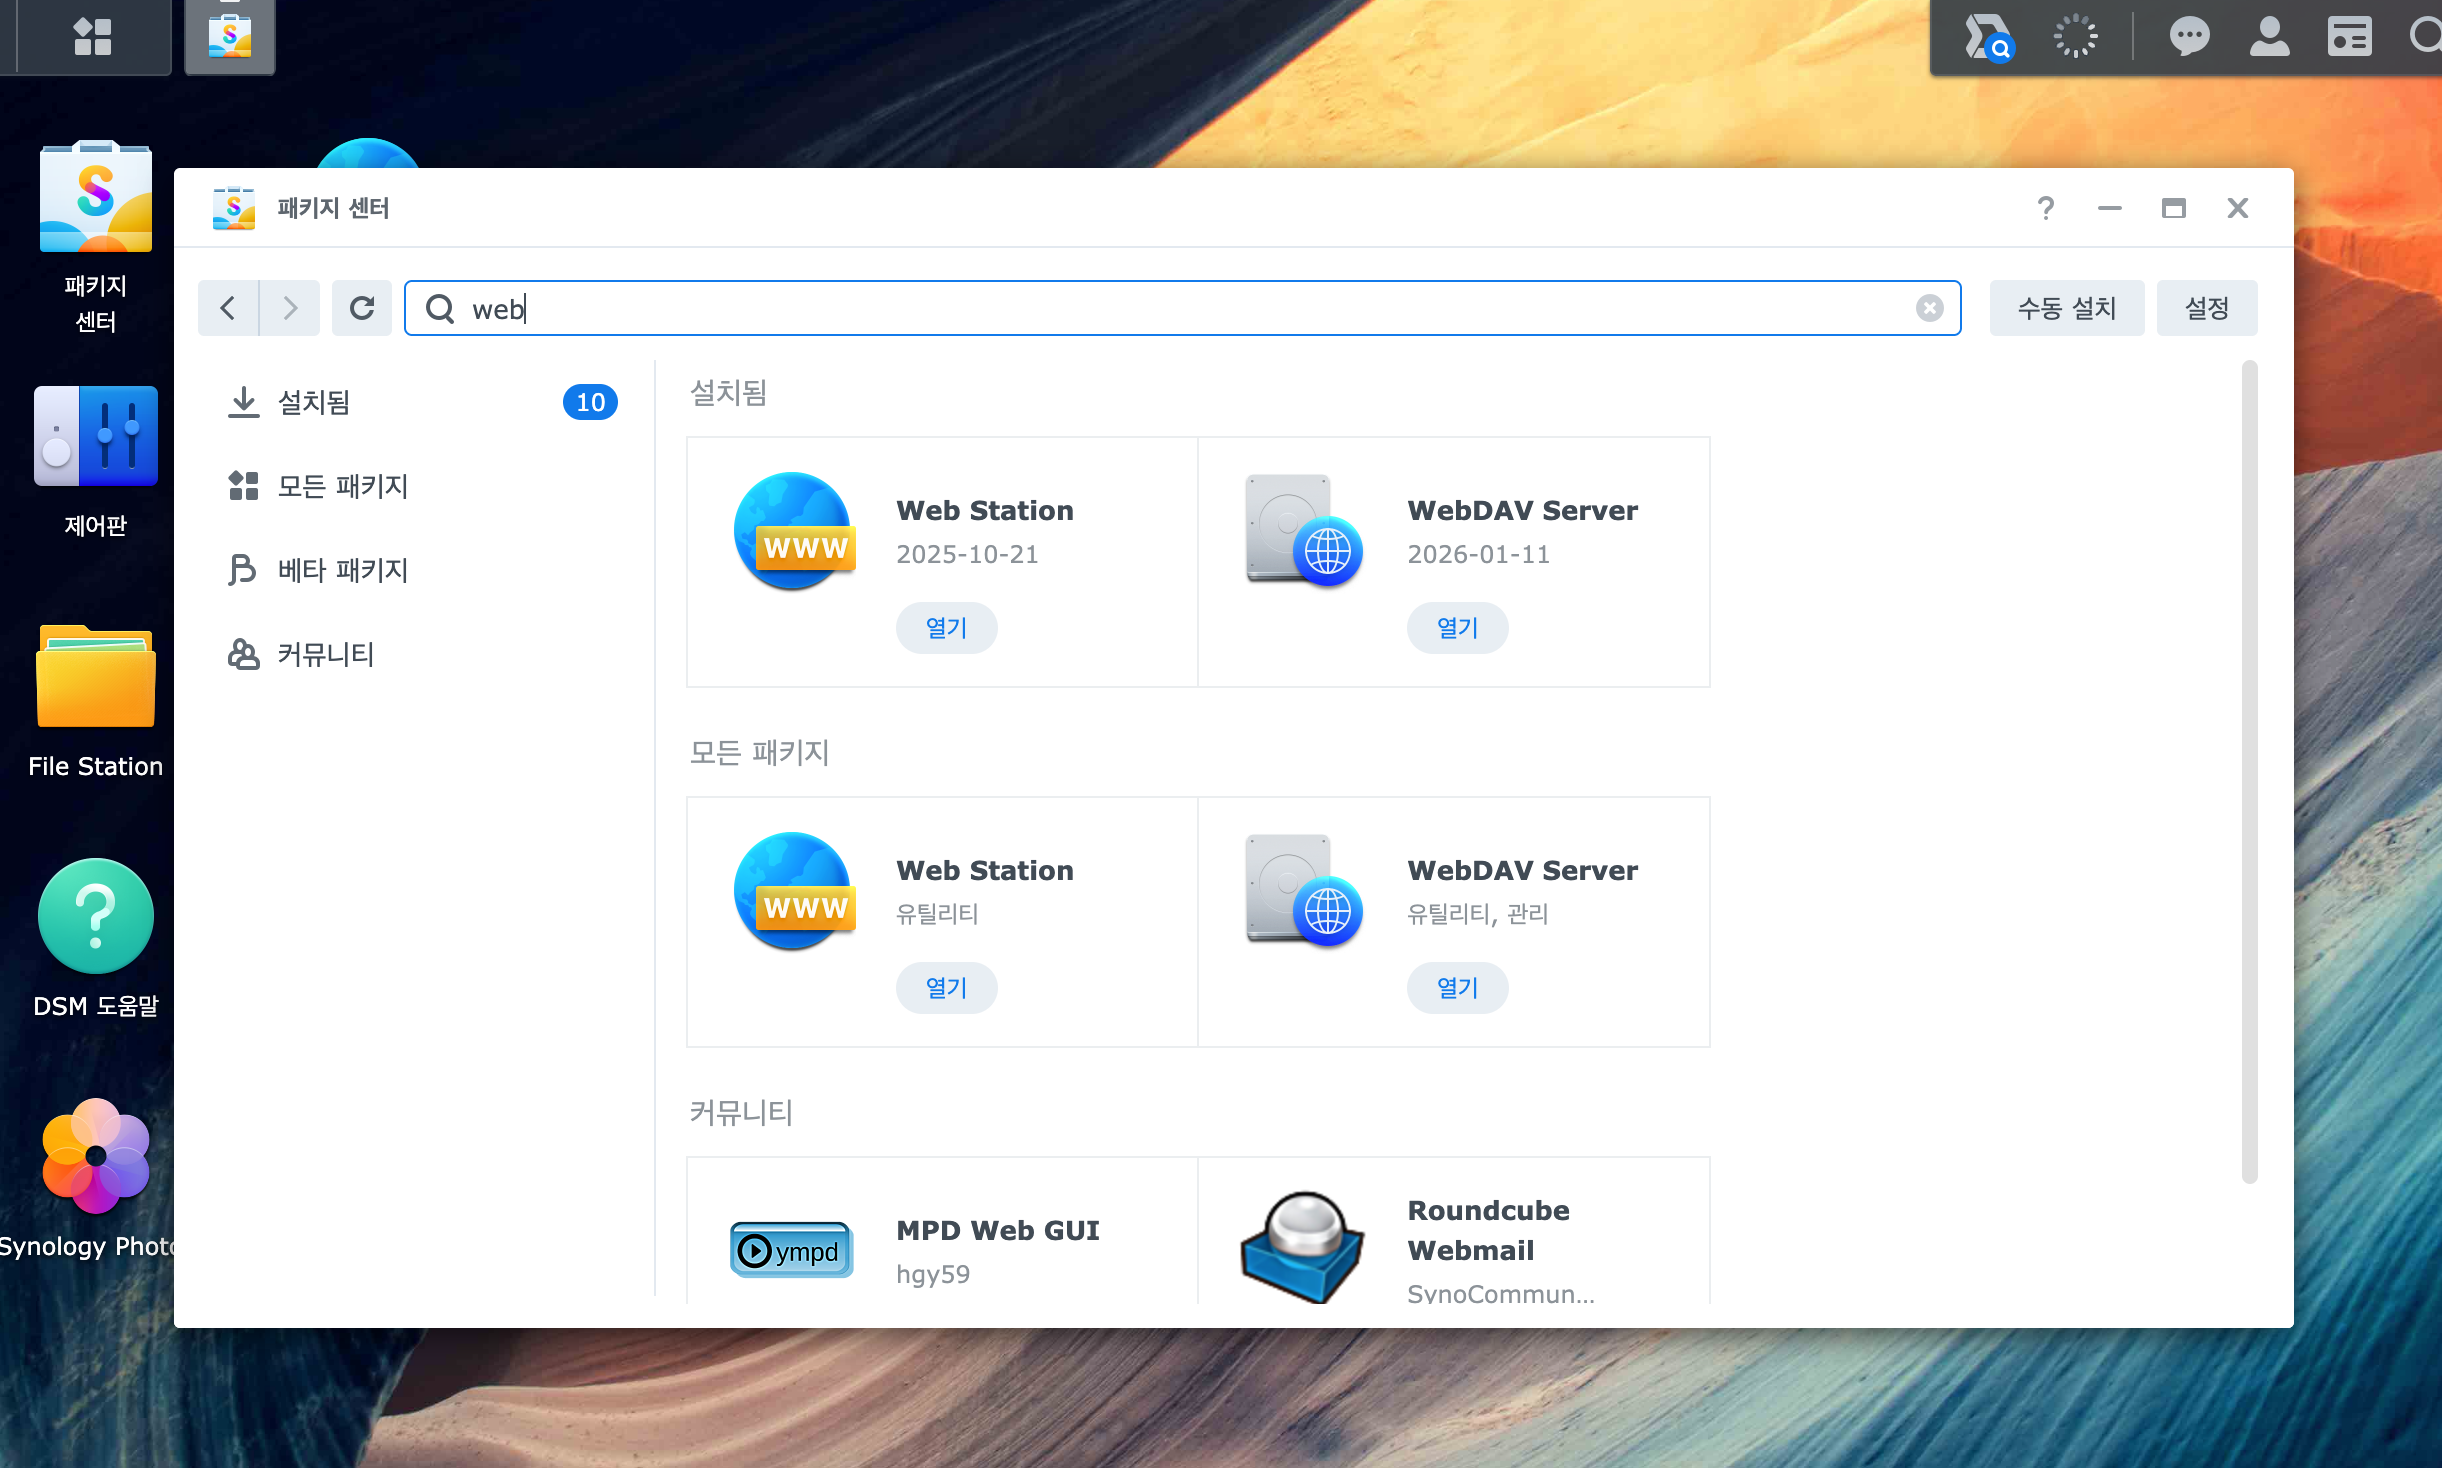Go forward with the right arrow button
The width and height of the screenshot is (2442, 1468).
click(290, 308)
